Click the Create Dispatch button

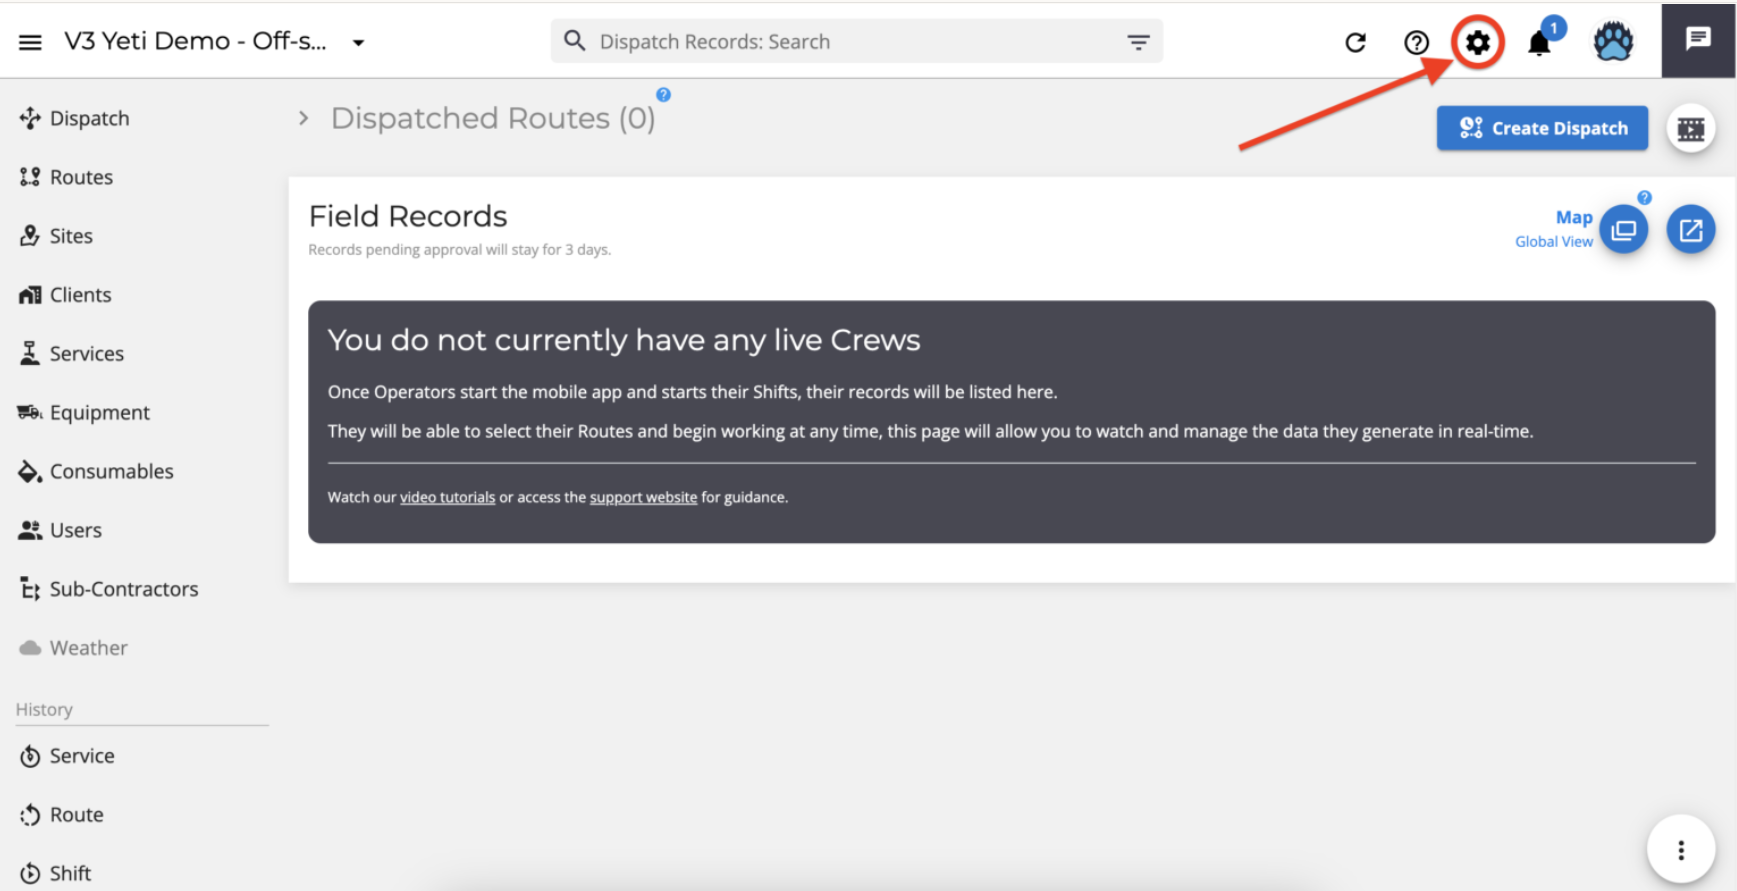[x=1542, y=128]
